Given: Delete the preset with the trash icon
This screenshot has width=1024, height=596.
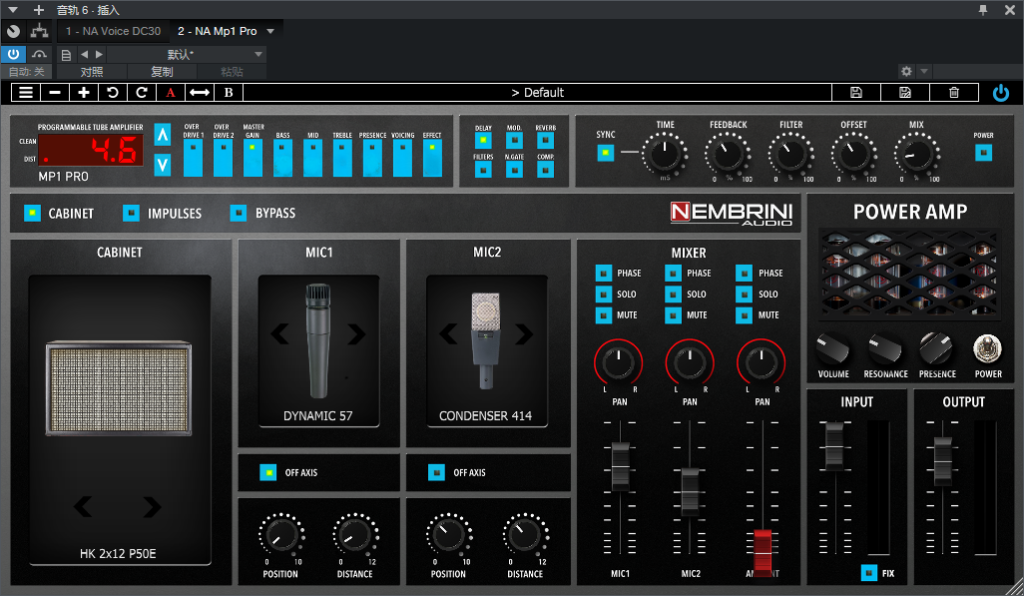Looking at the screenshot, I should 954,93.
